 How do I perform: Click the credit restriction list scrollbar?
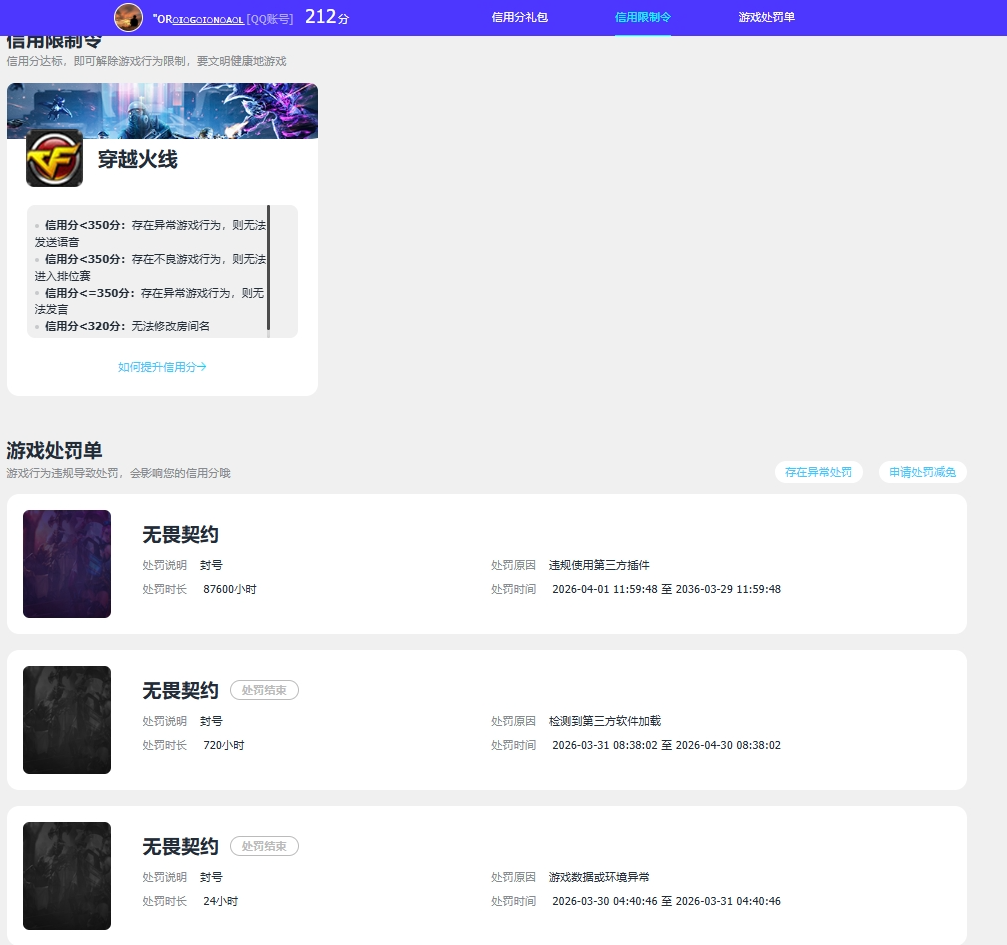pyautogui.click(x=268, y=268)
